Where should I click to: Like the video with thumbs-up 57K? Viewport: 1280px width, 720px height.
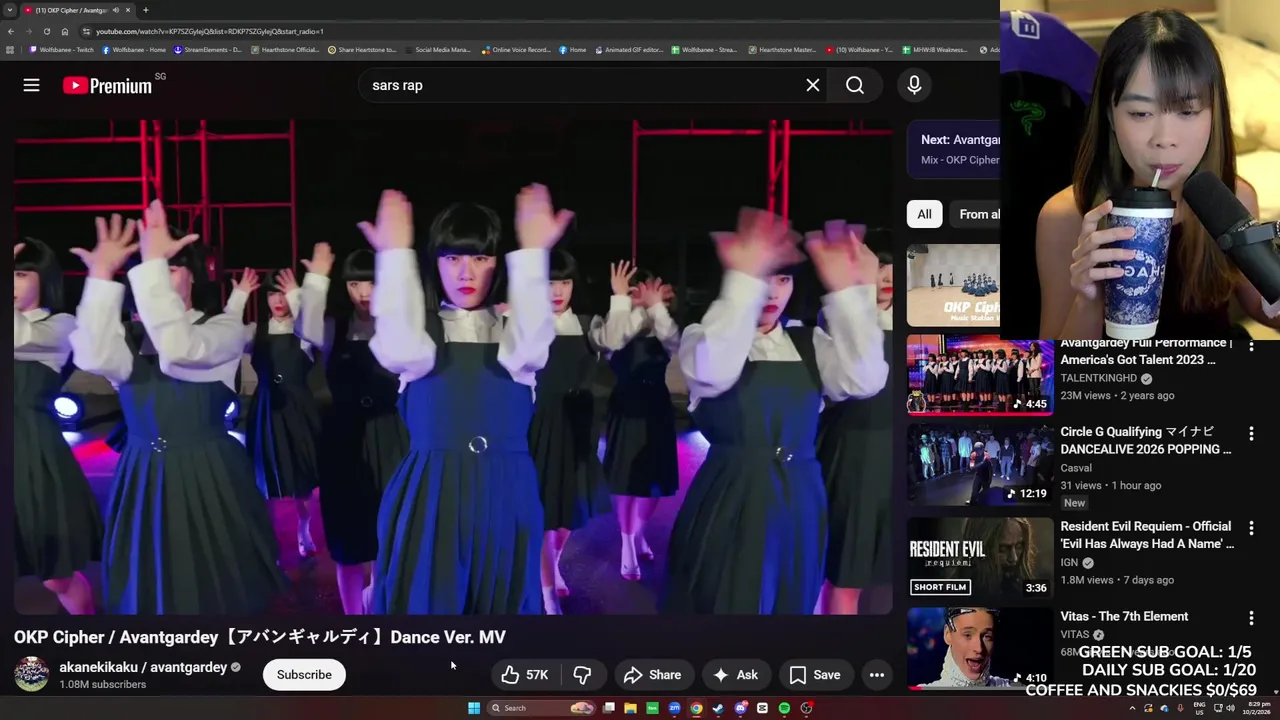click(x=526, y=675)
